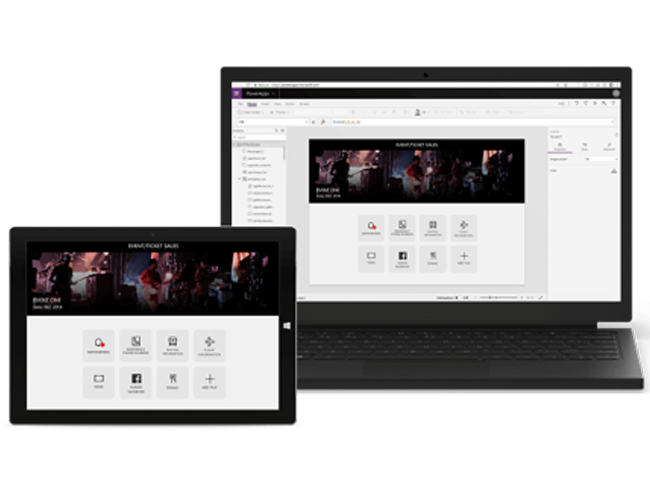Open the File menu in PowerApps Studio
The height and width of the screenshot is (500, 650).
tap(240, 104)
